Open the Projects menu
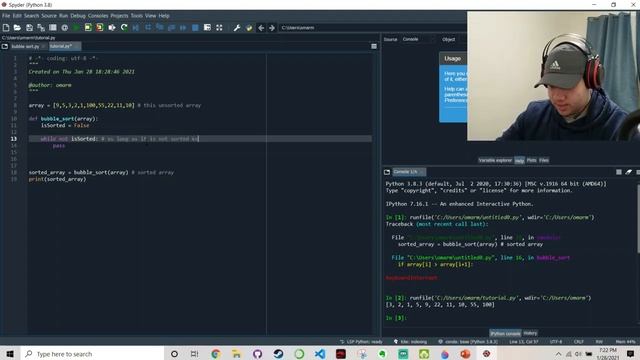Screen dimensions: 640x360 [119, 16]
